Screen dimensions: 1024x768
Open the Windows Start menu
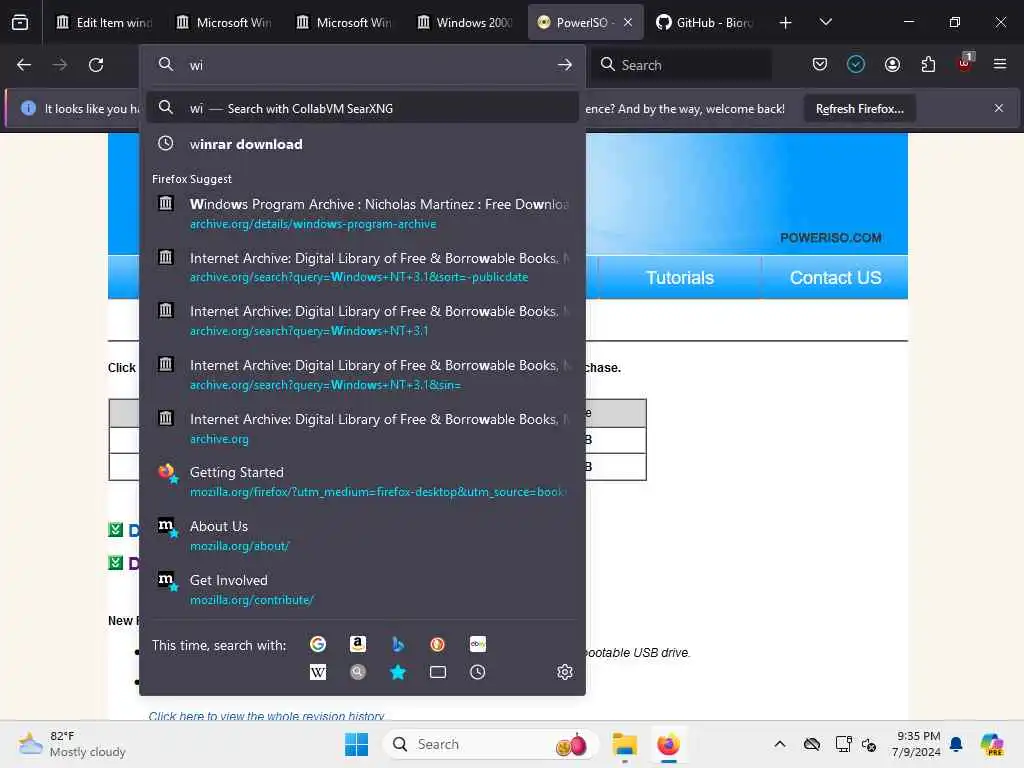coord(357,744)
